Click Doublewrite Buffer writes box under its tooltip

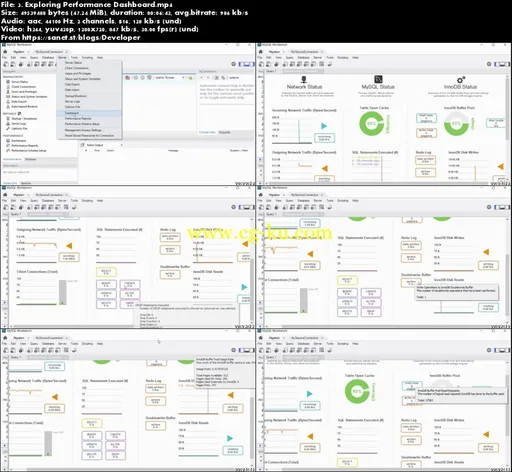[x=411, y=283]
